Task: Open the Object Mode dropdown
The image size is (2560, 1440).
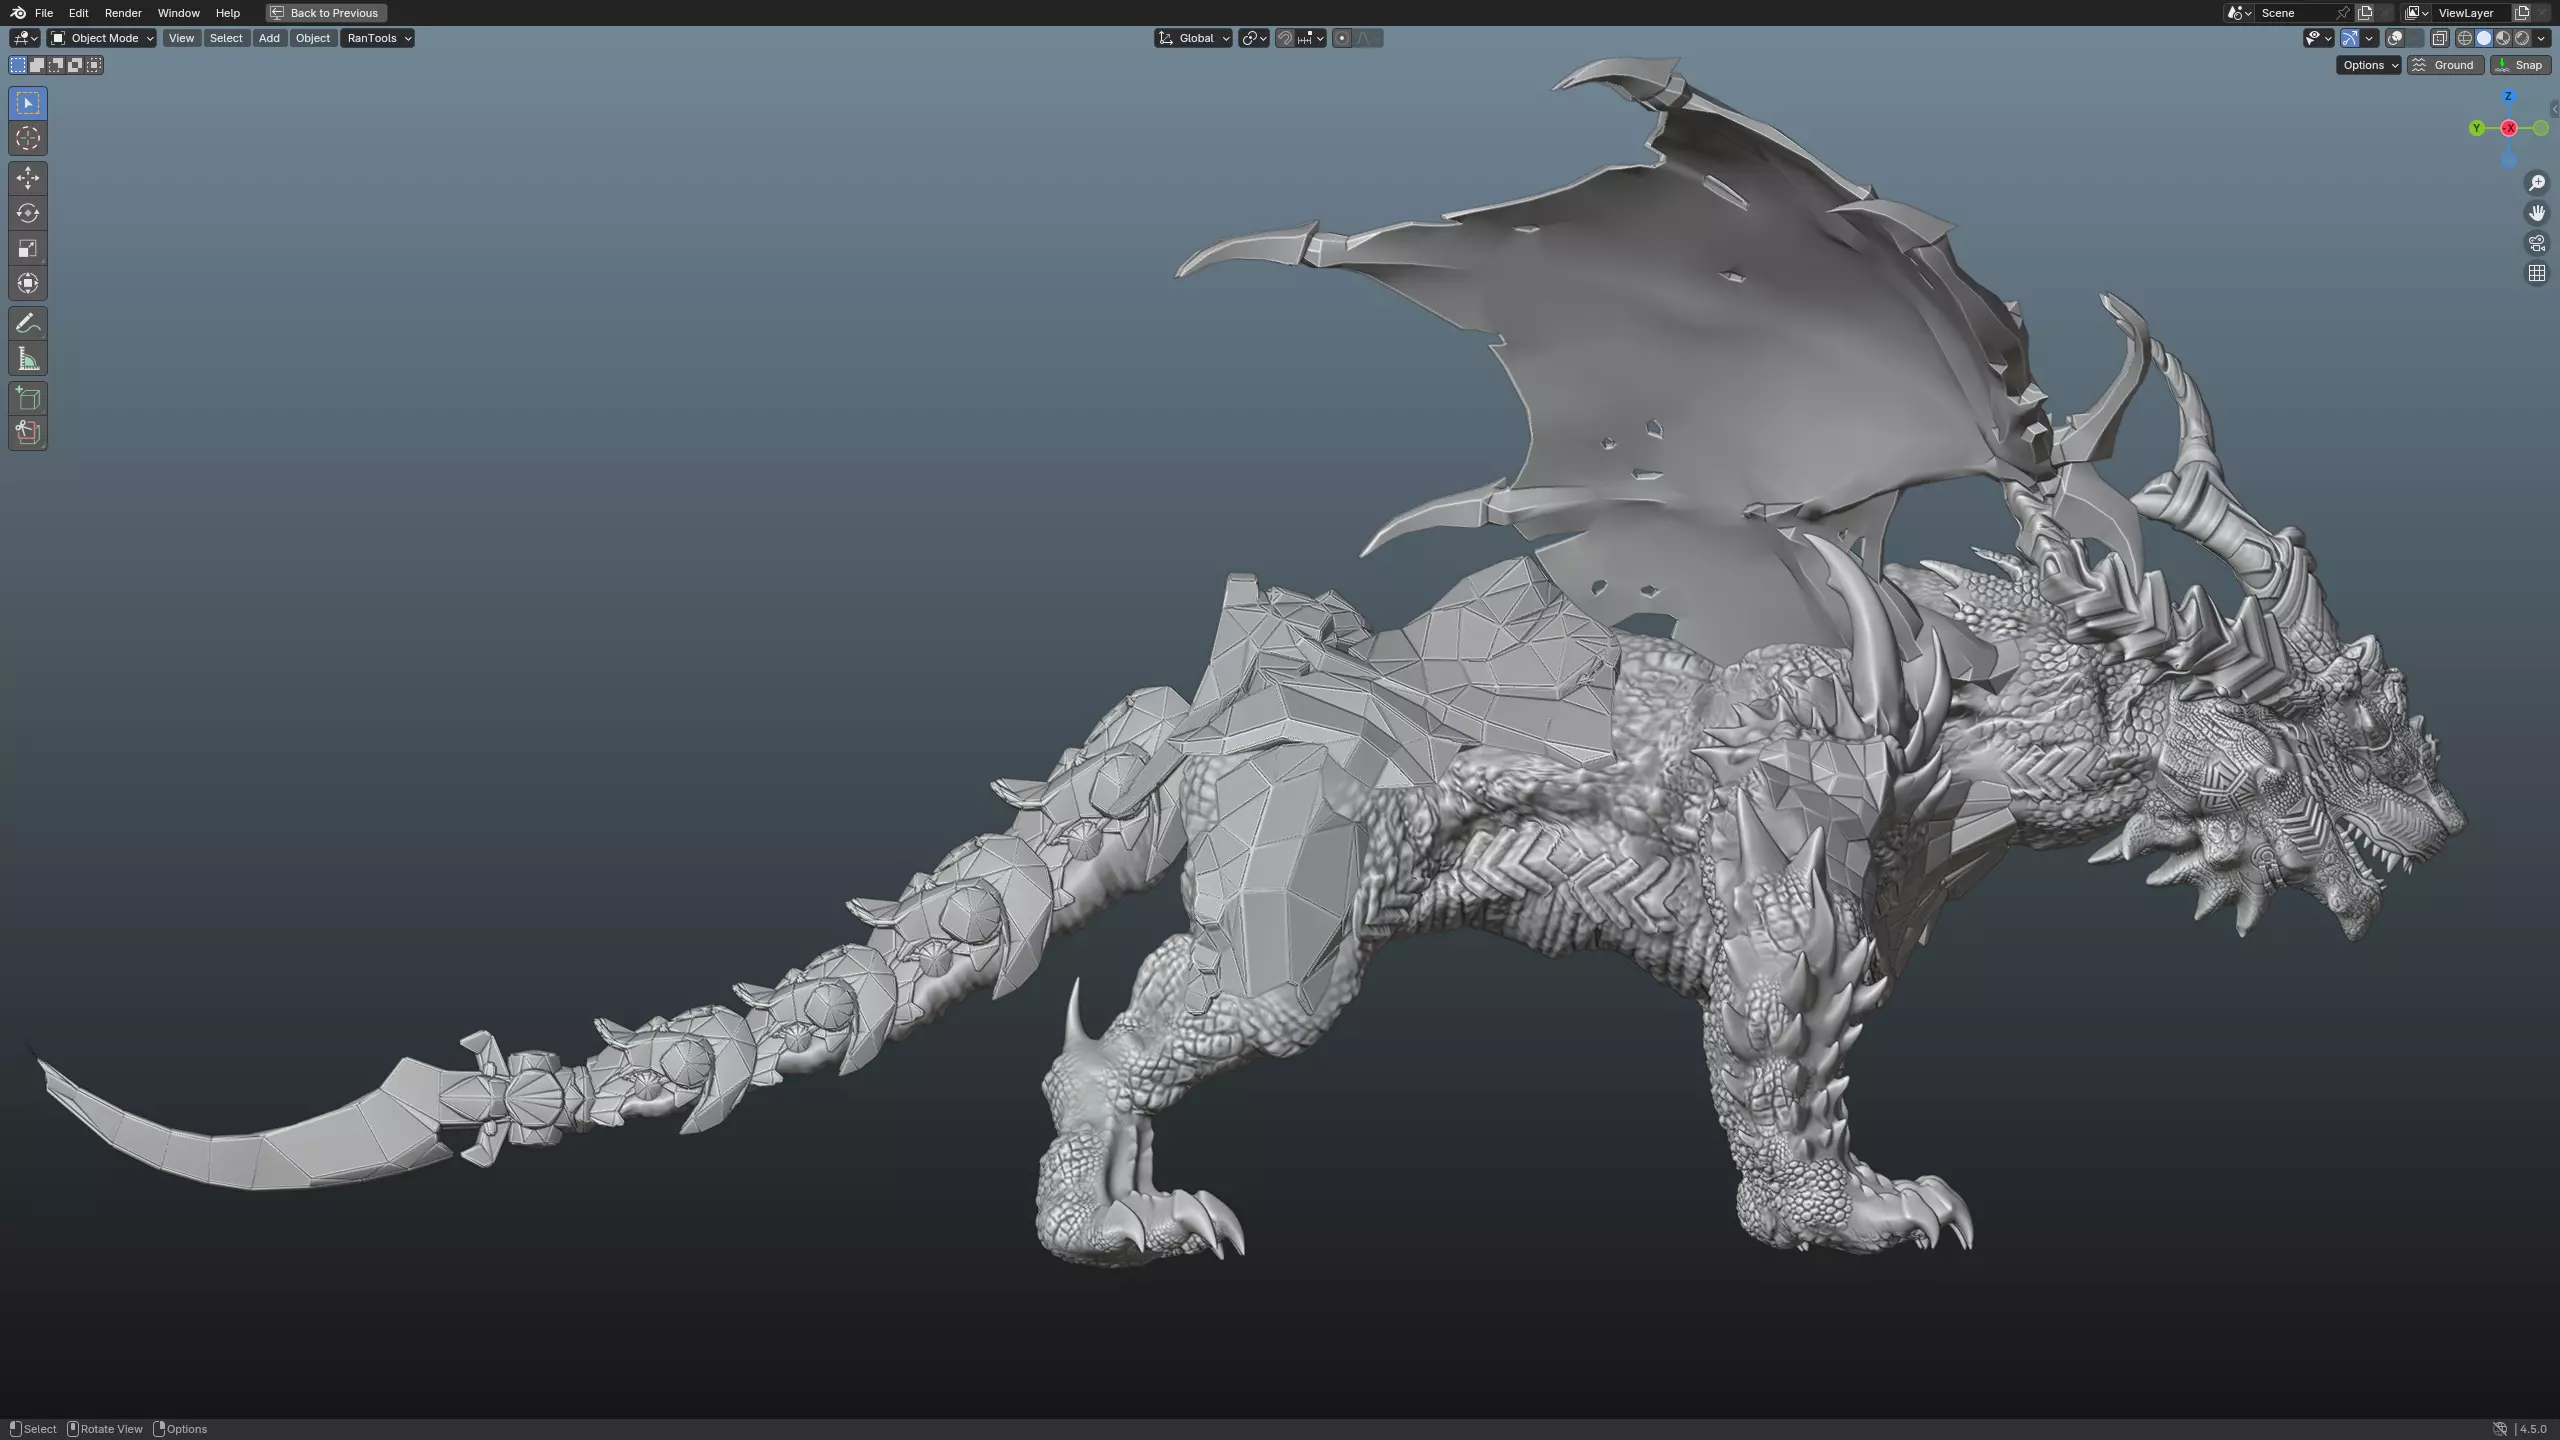Action: [102, 38]
